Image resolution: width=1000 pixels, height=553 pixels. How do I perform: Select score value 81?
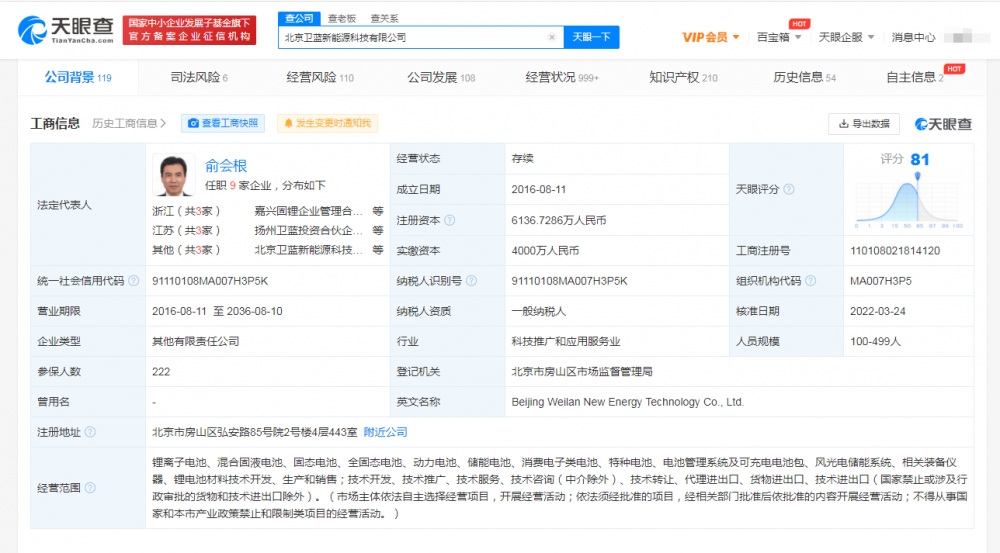(x=920, y=159)
